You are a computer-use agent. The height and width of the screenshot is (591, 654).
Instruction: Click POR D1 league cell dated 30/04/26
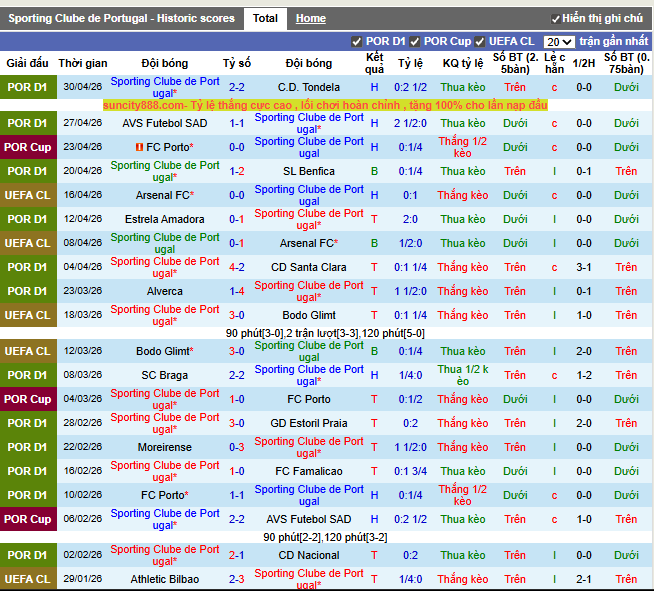(28, 88)
